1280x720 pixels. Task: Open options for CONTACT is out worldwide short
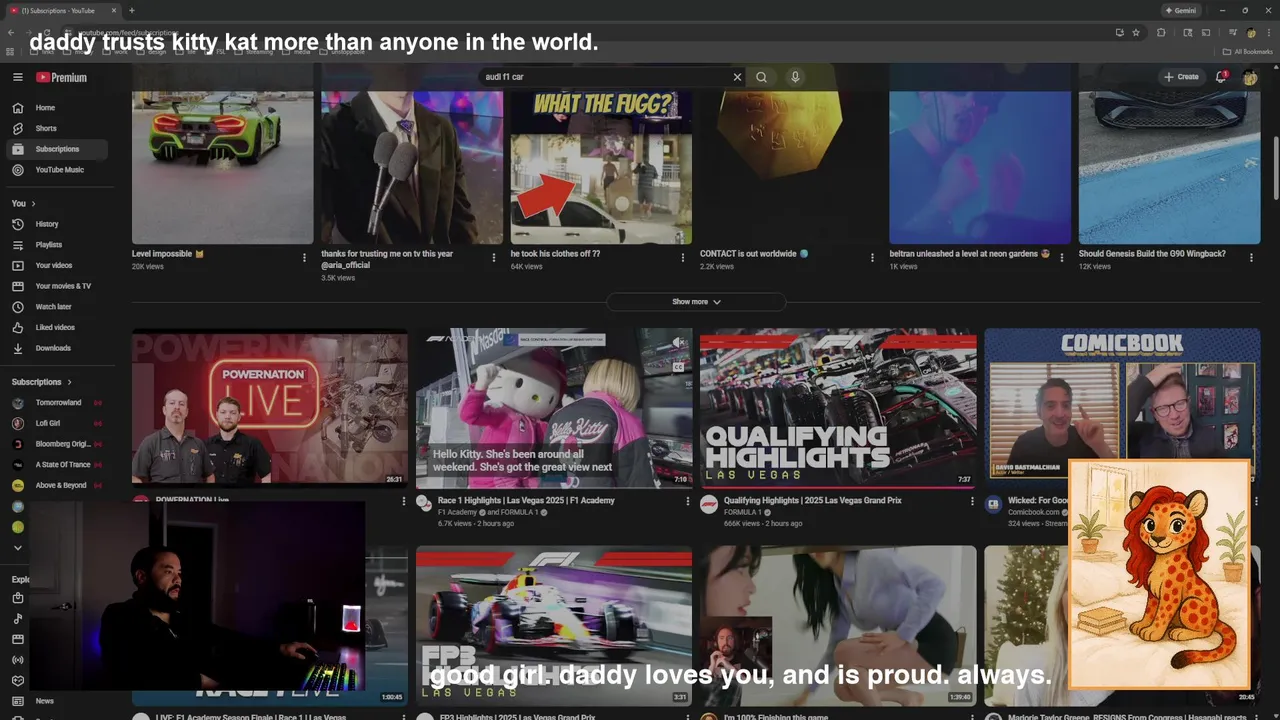[872, 257]
